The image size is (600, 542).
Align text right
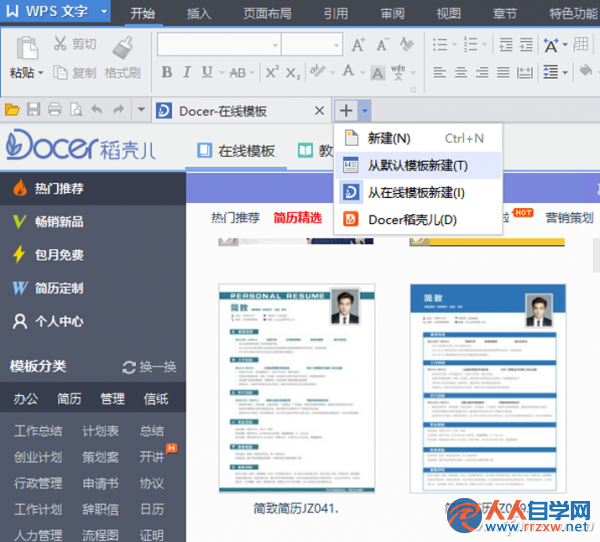482,72
